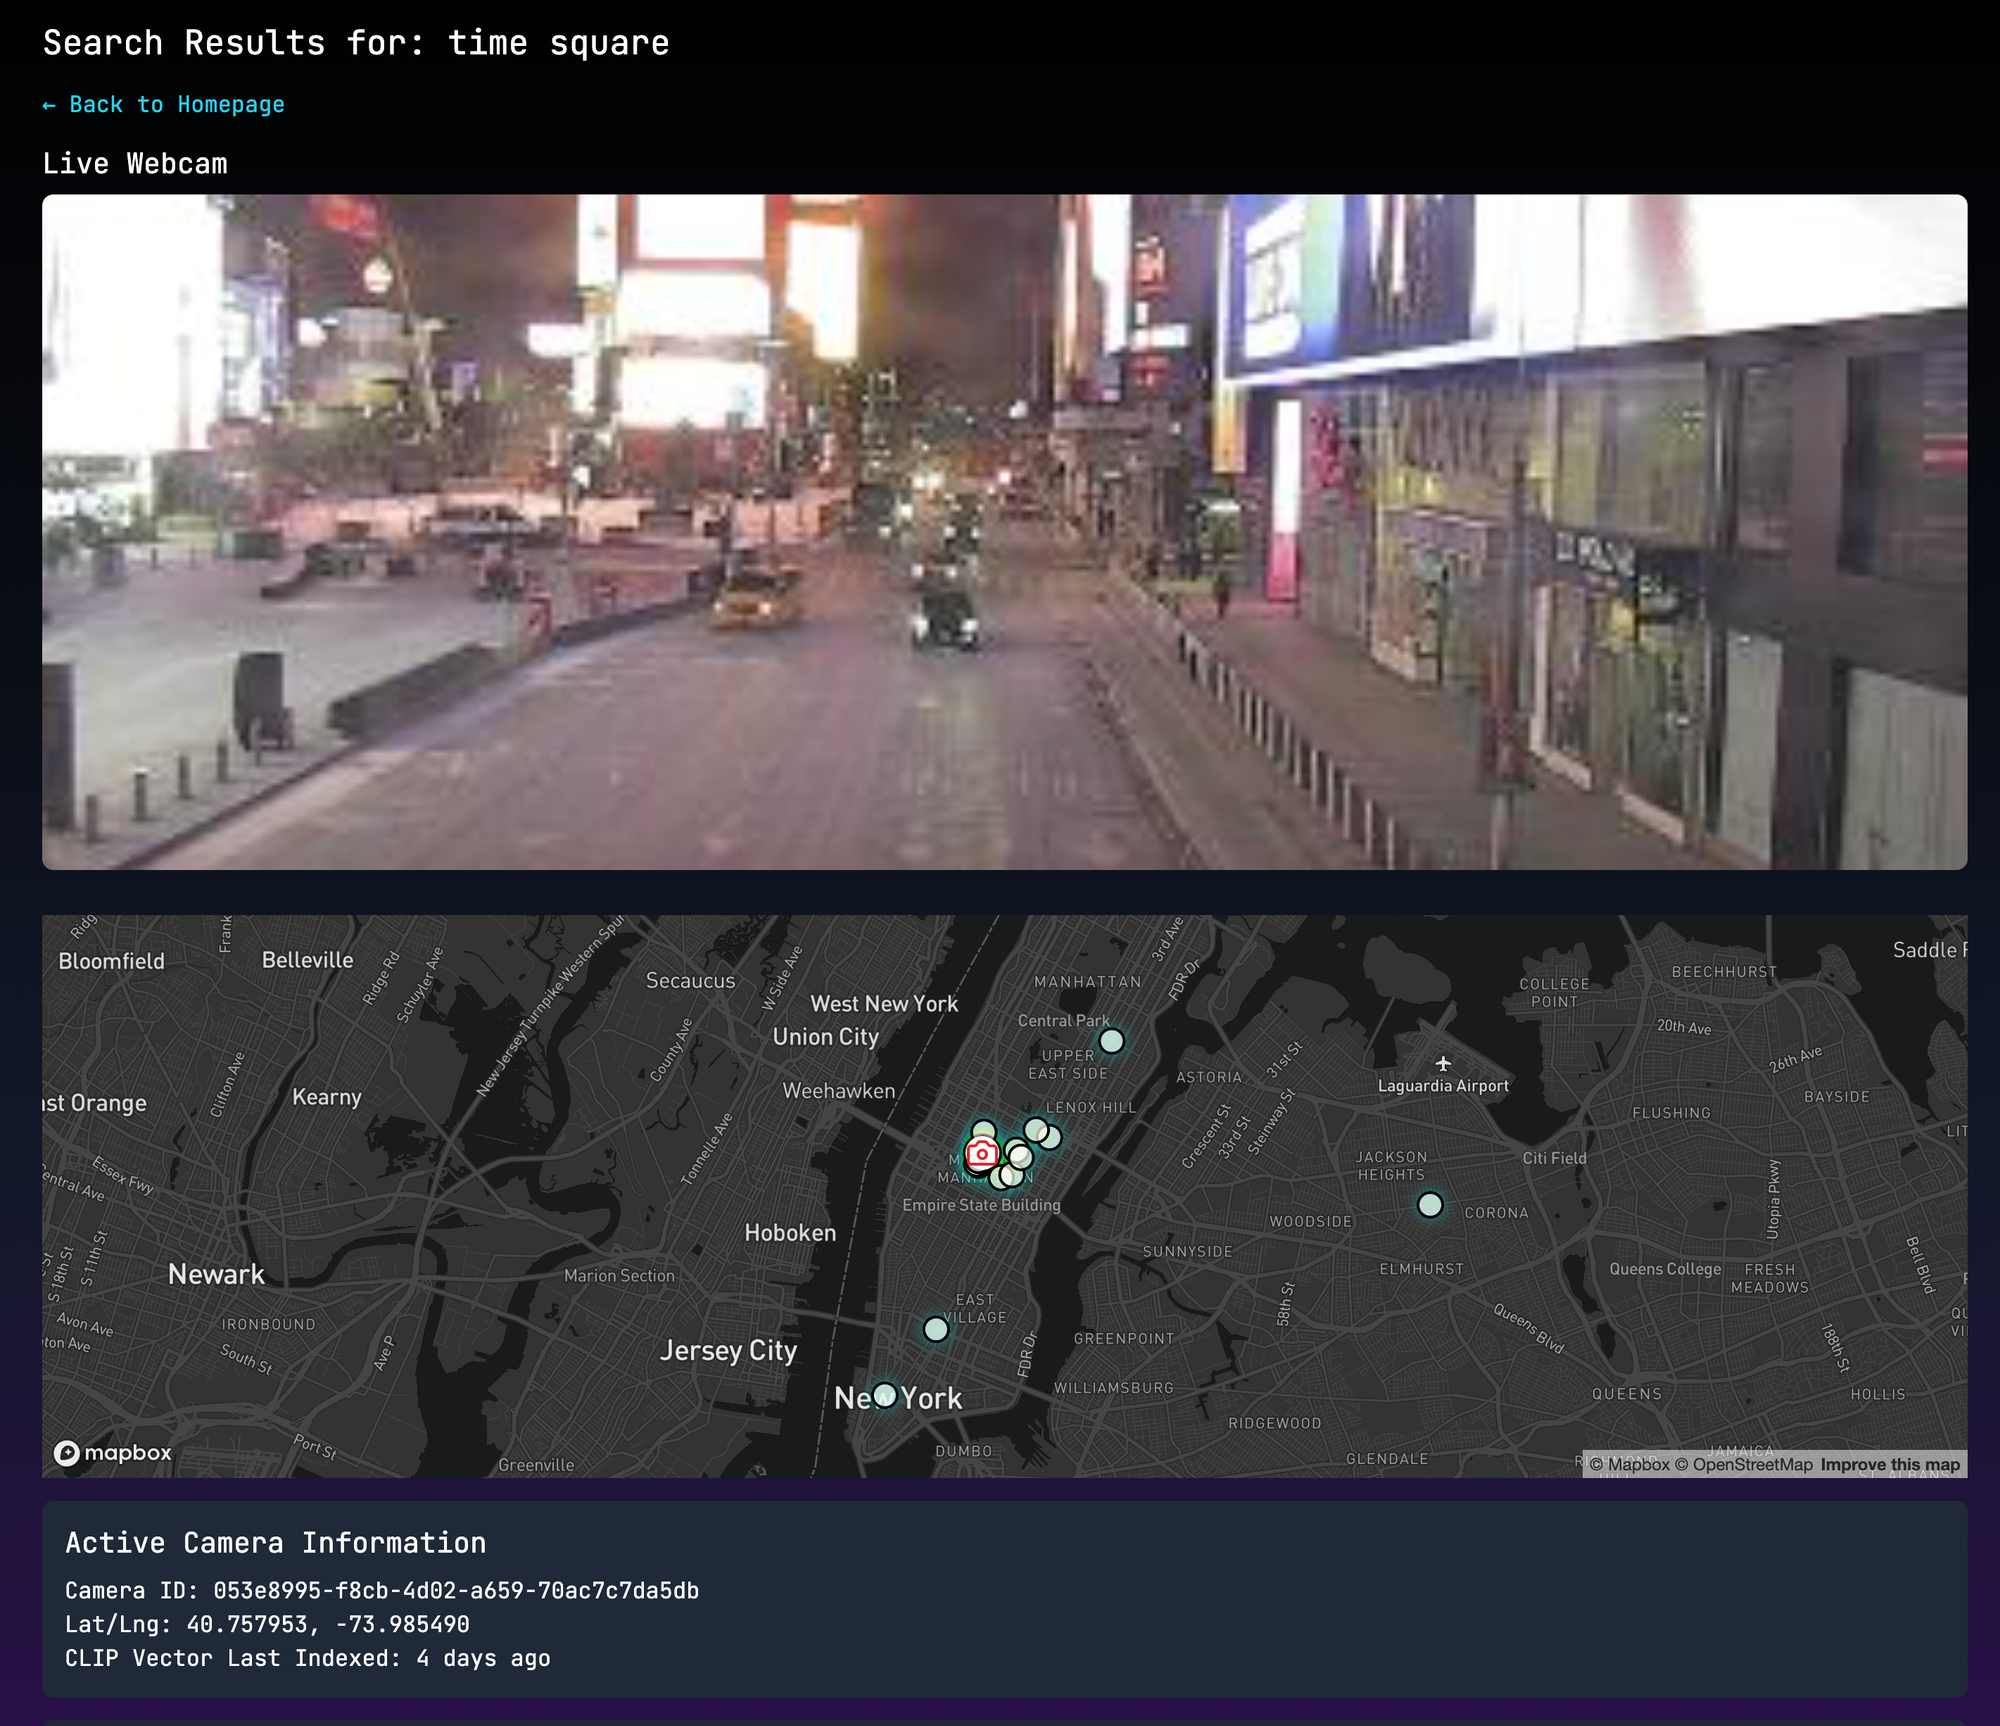
Task: Click the CLIP Vector Last Indexed line
Action: pyautogui.click(x=307, y=1658)
